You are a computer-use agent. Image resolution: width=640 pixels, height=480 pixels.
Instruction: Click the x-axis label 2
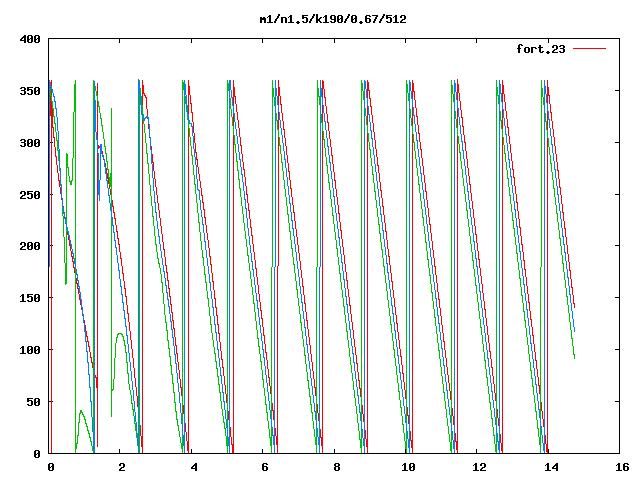pos(122,467)
